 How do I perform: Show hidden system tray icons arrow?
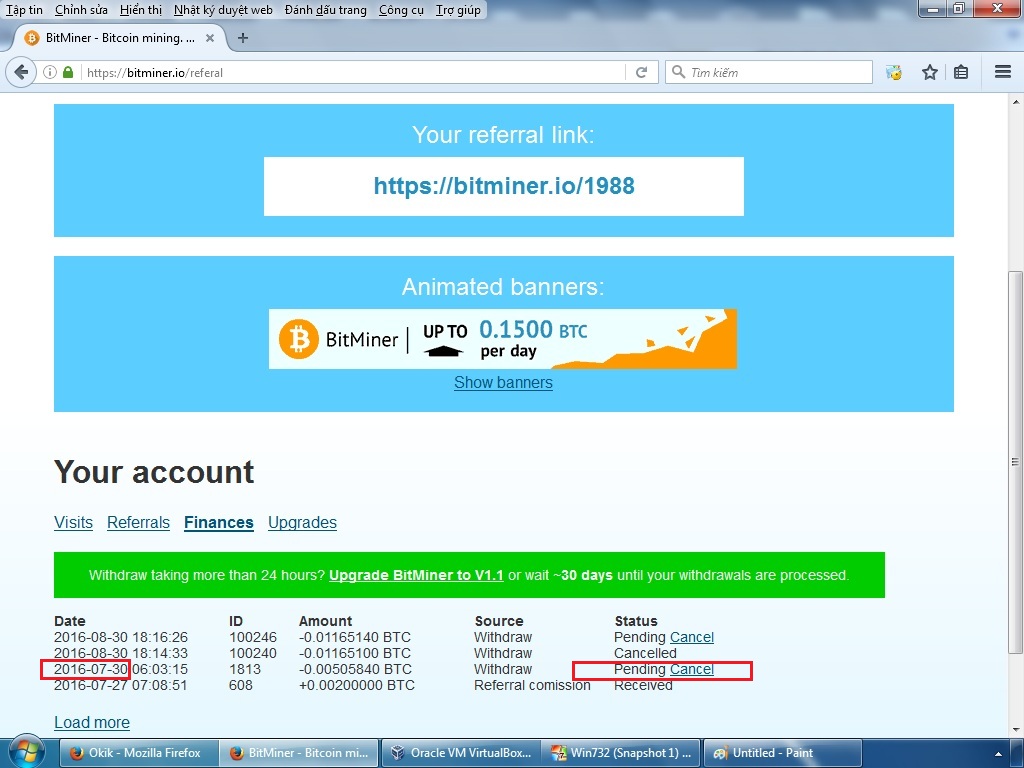click(x=998, y=754)
